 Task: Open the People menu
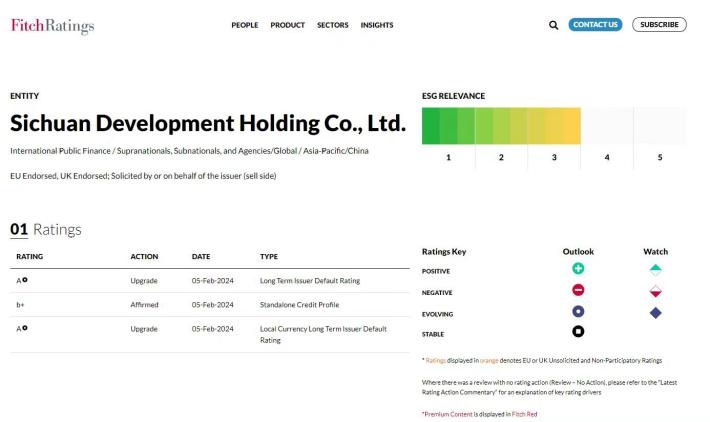pos(244,25)
